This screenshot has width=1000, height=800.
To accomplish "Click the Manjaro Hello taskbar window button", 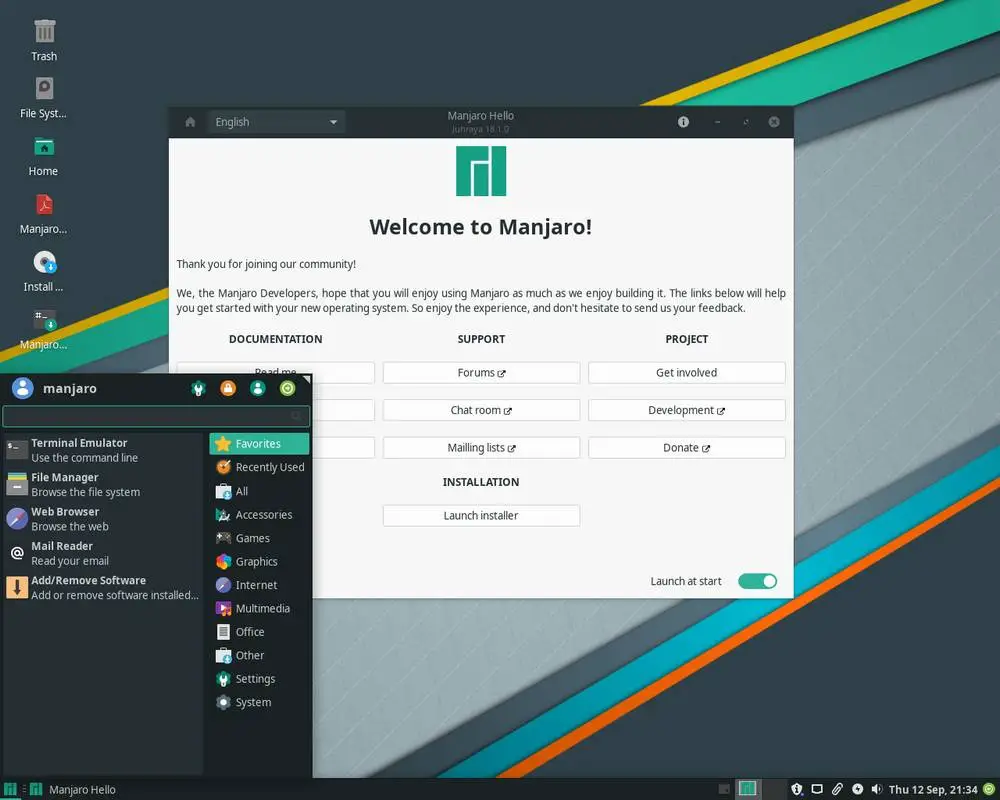I will [73, 789].
